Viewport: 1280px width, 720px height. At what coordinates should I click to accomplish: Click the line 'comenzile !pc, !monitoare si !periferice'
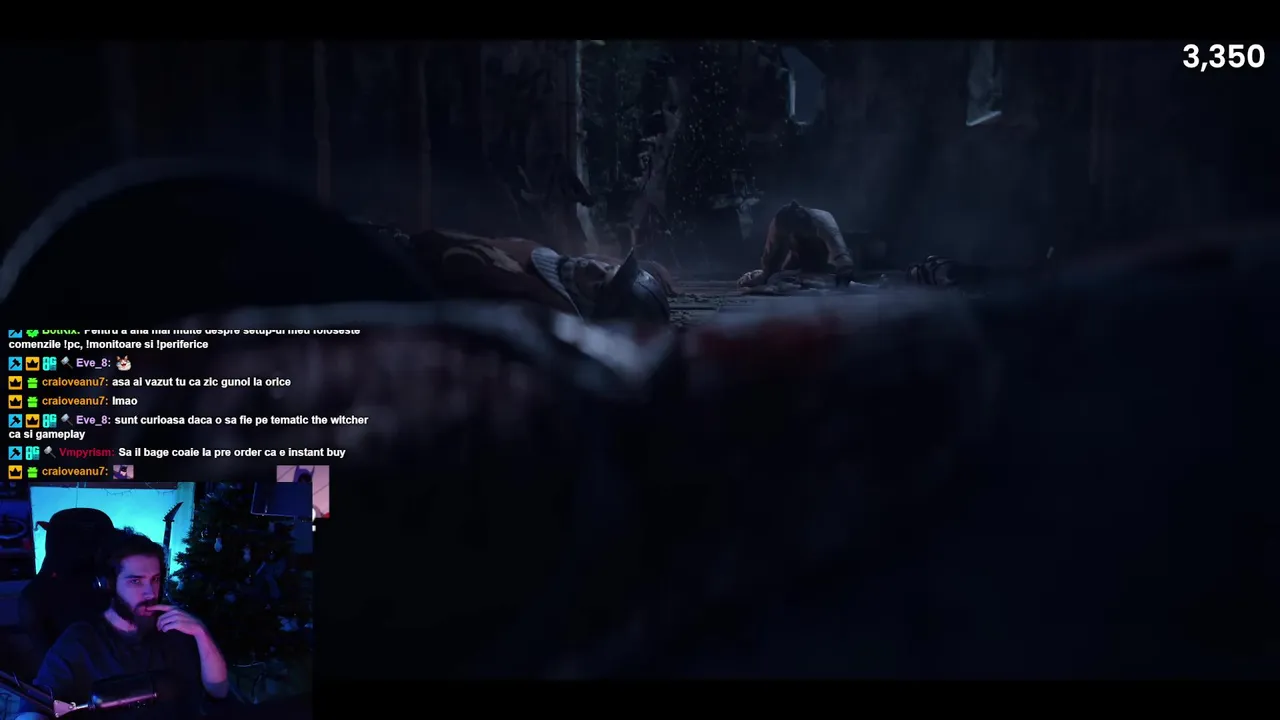[108, 344]
